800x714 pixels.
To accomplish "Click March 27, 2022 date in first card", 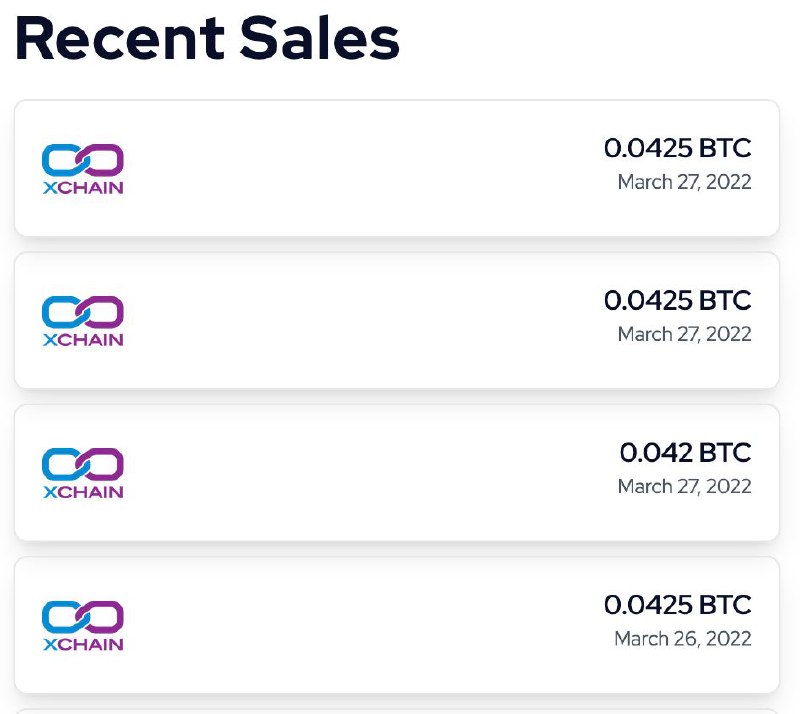I will tap(684, 182).
